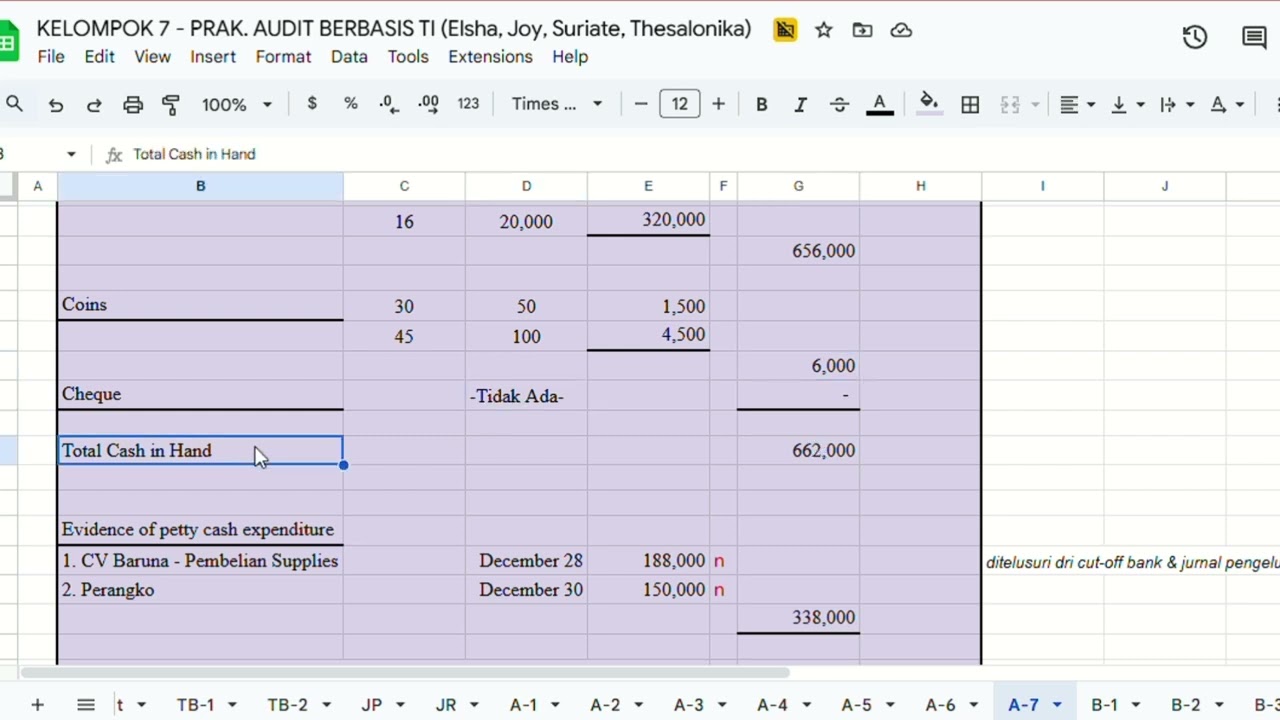
Task: Open more number formats 123 button
Action: [x=468, y=104]
